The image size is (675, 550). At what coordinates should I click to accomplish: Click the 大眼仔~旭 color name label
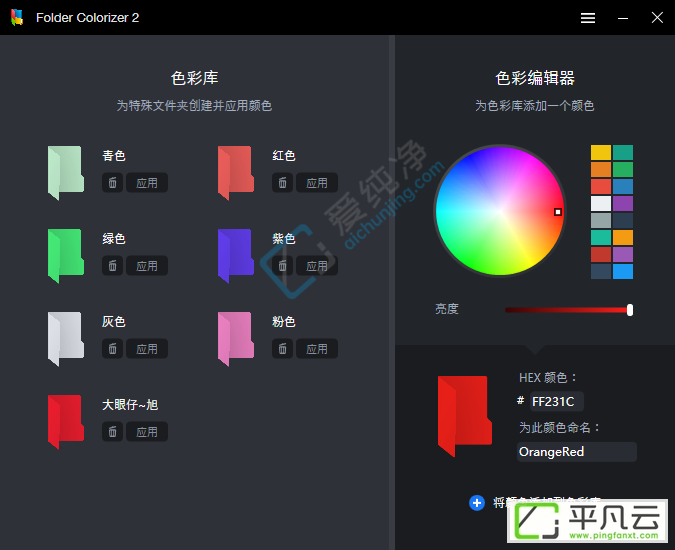coord(130,405)
